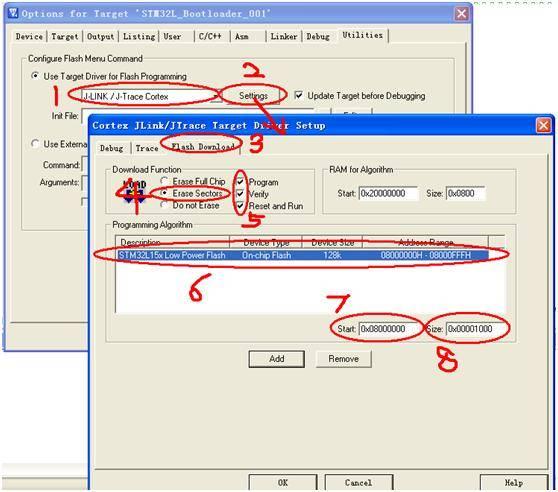The image size is (558, 492).
Task: Close the Options for Target window
Action: pyautogui.click(x=462, y=14)
